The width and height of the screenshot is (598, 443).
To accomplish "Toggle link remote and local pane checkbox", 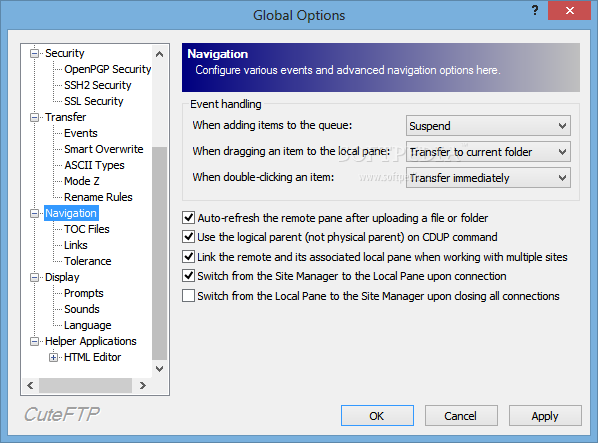I will tap(188, 257).
